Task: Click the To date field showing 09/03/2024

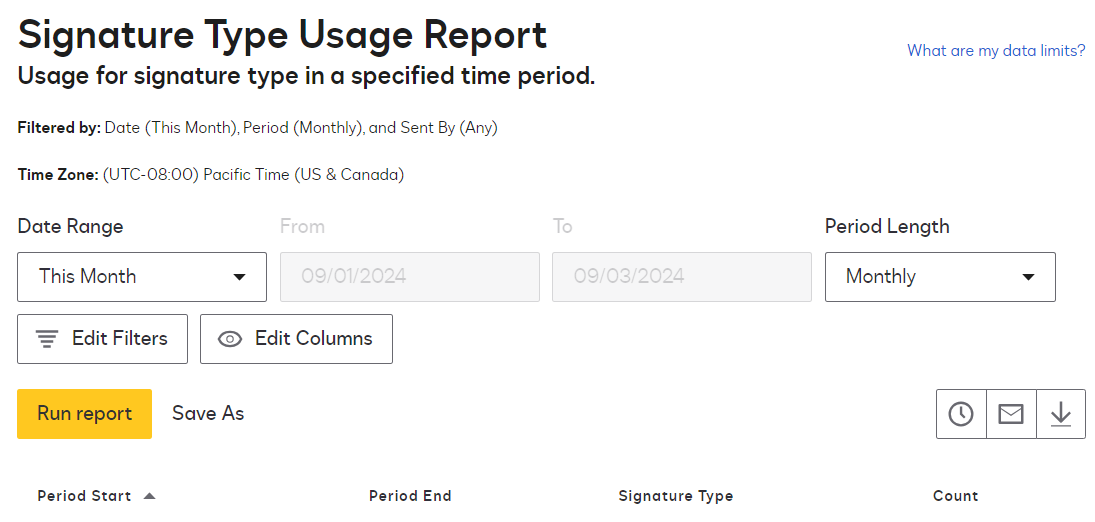Action: (x=682, y=277)
